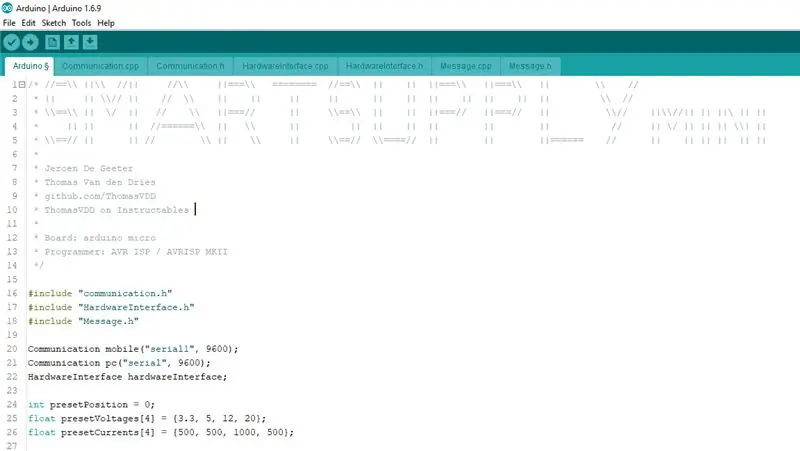Click the text 'Thomas Van den Dries'
Screen dimensions: 800x451
click(99, 182)
